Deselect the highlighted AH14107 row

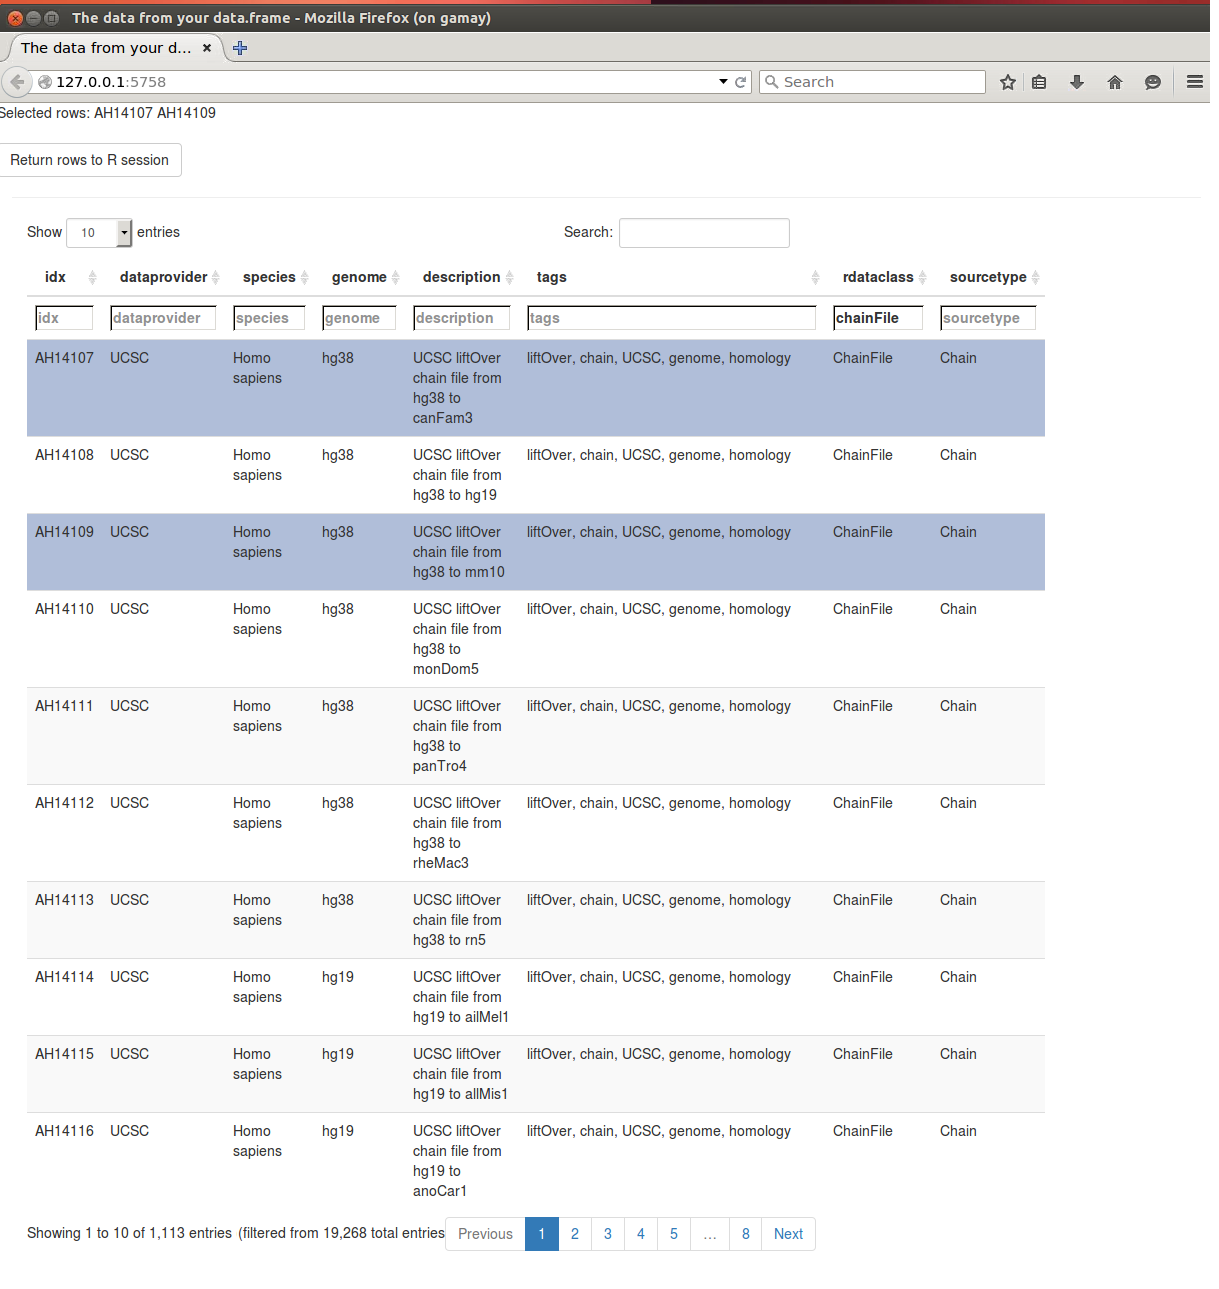click(535, 388)
